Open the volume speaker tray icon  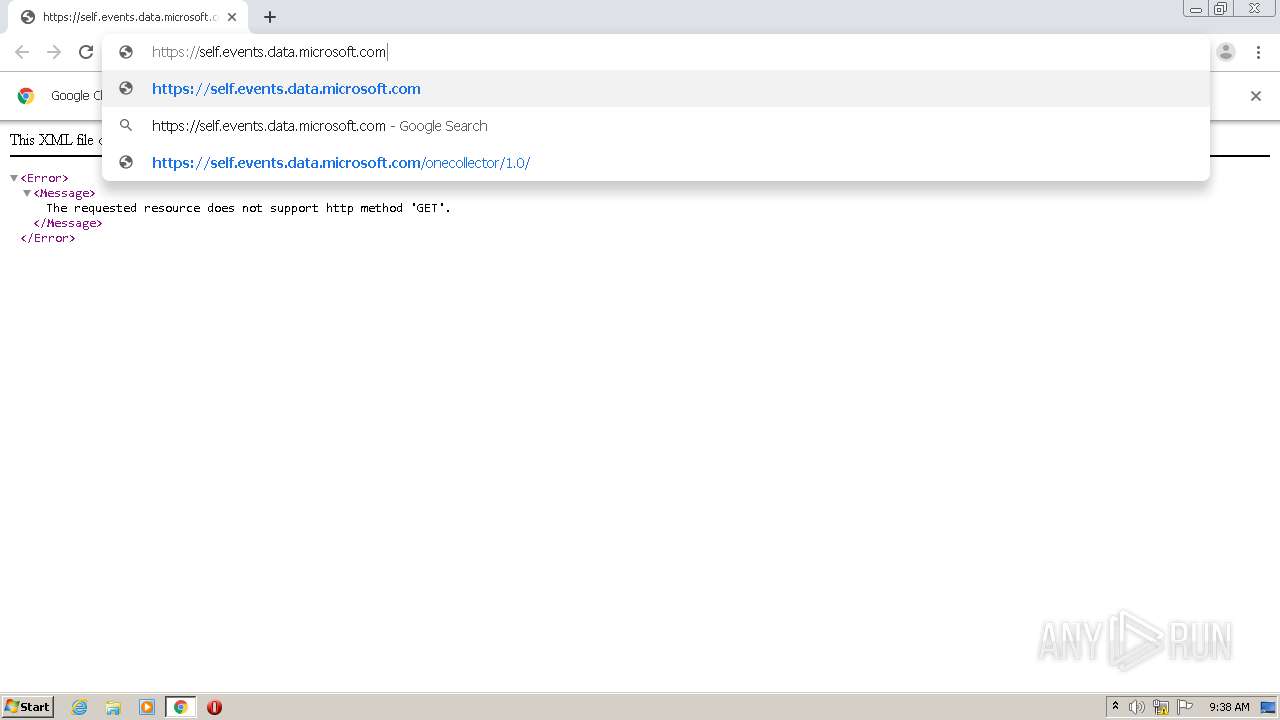click(x=1137, y=707)
